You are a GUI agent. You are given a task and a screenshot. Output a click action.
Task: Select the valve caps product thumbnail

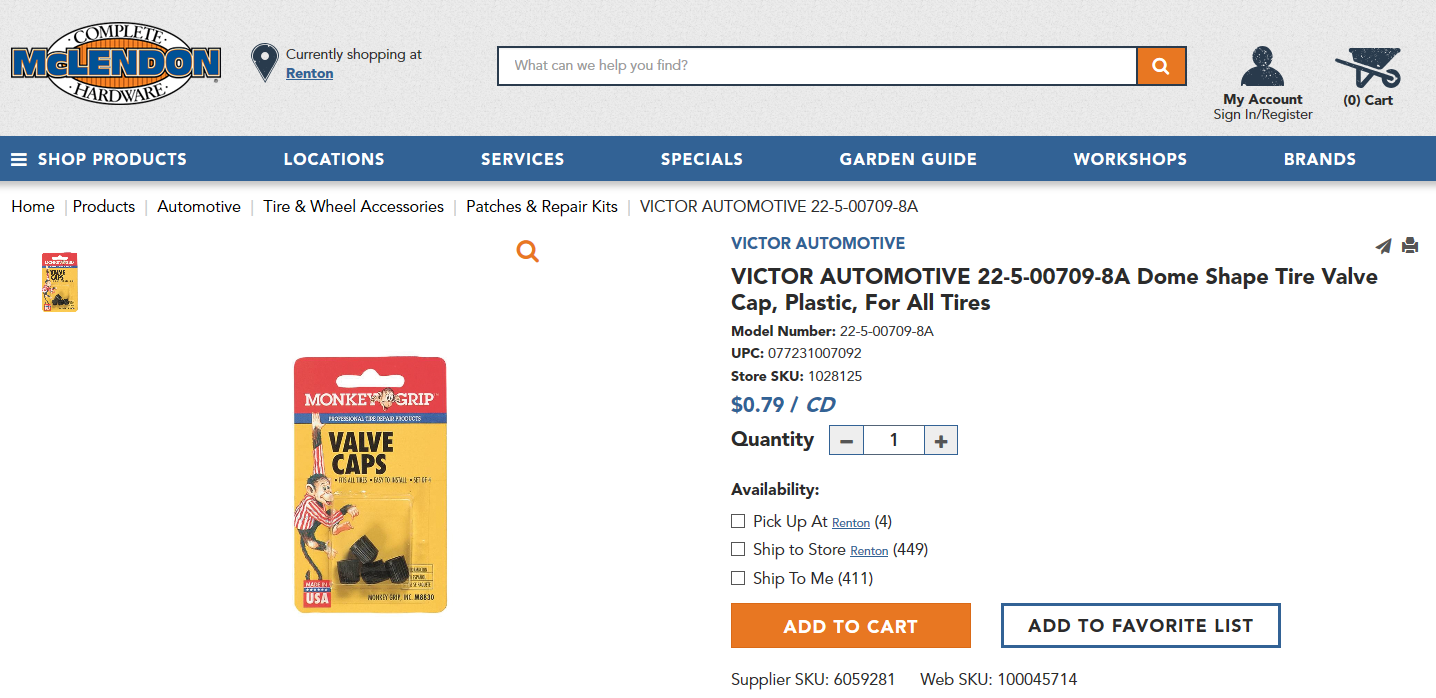pos(60,282)
